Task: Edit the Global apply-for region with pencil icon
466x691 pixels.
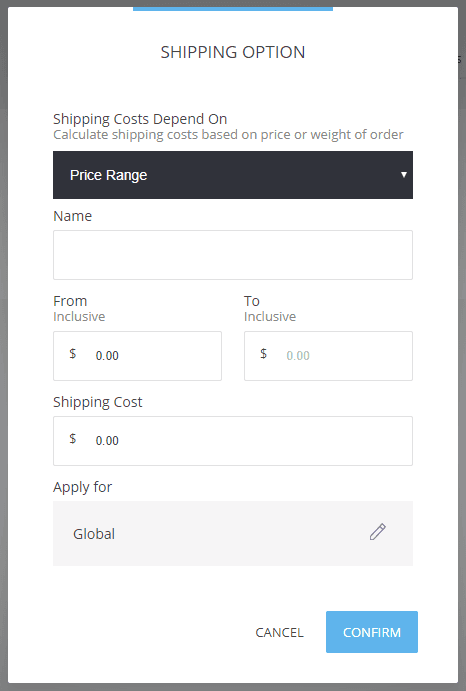Action: [x=377, y=532]
